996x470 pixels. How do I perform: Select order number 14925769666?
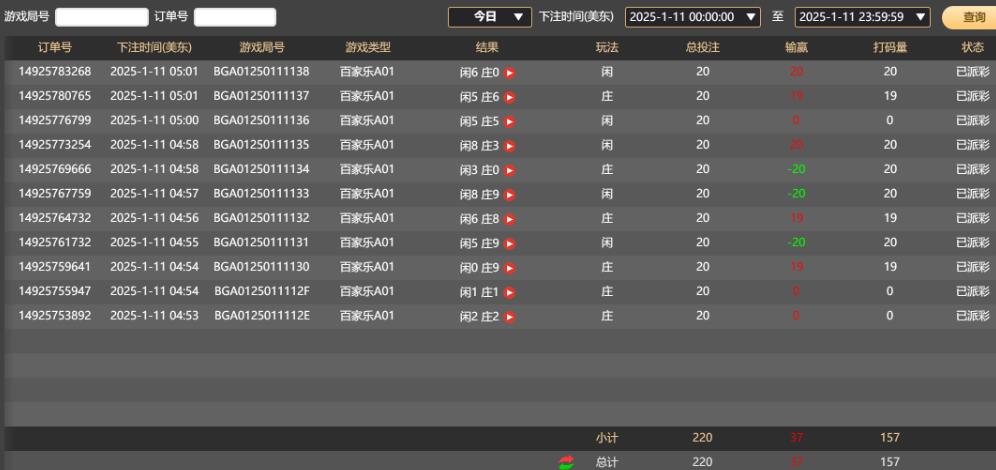55,169
